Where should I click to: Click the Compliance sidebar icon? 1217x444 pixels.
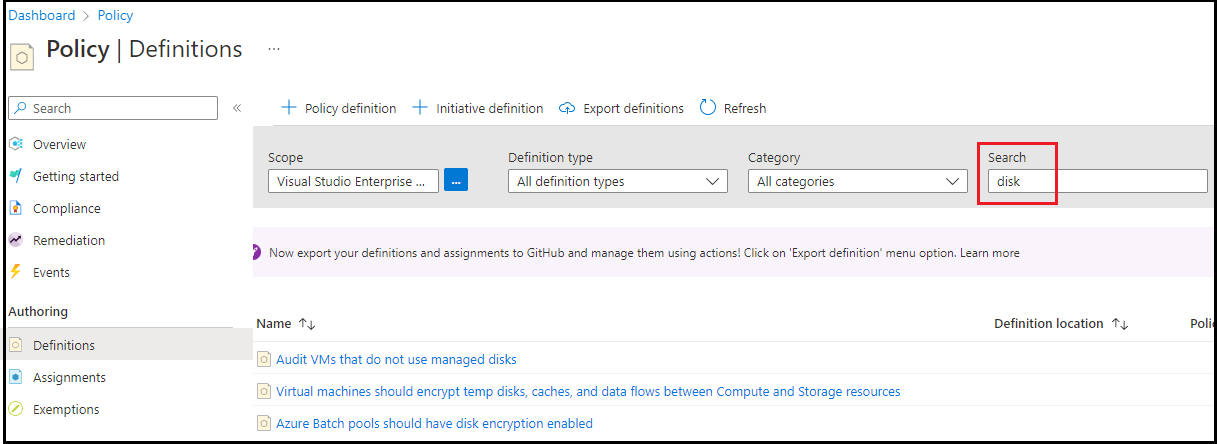(x=15, y=208)
